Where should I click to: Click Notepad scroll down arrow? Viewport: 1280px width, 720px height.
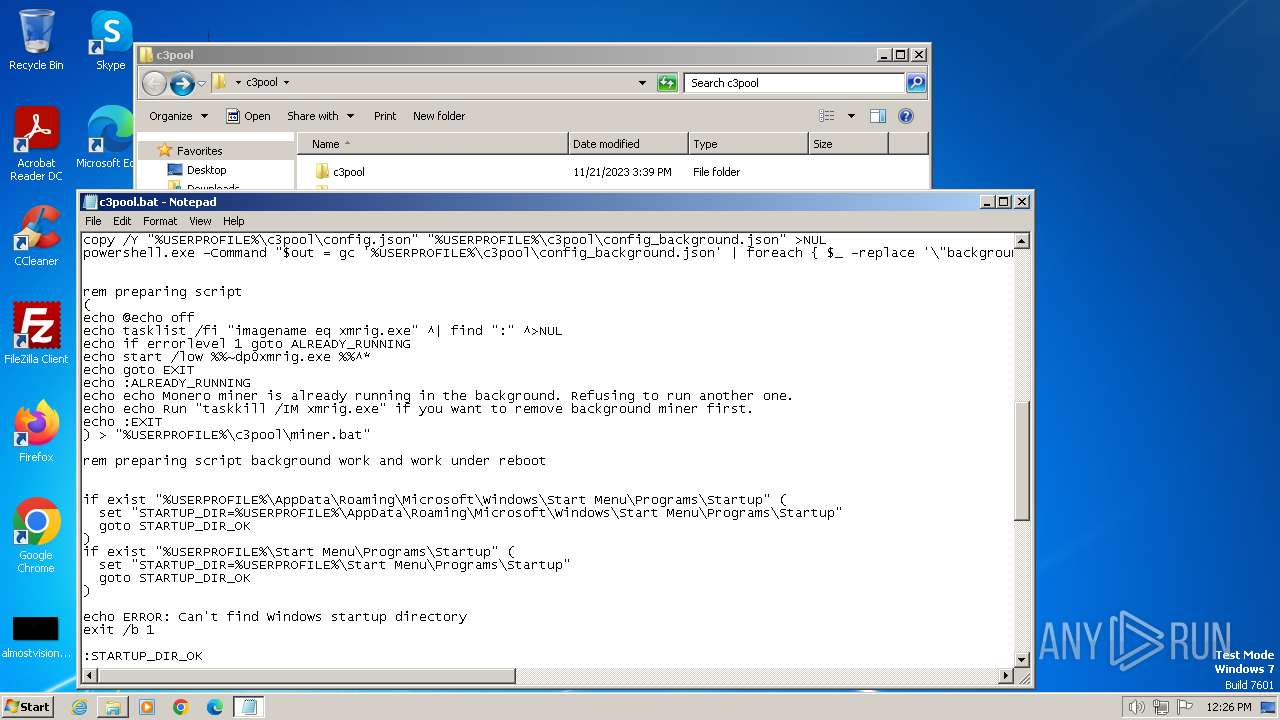[x=1021, y=659]
